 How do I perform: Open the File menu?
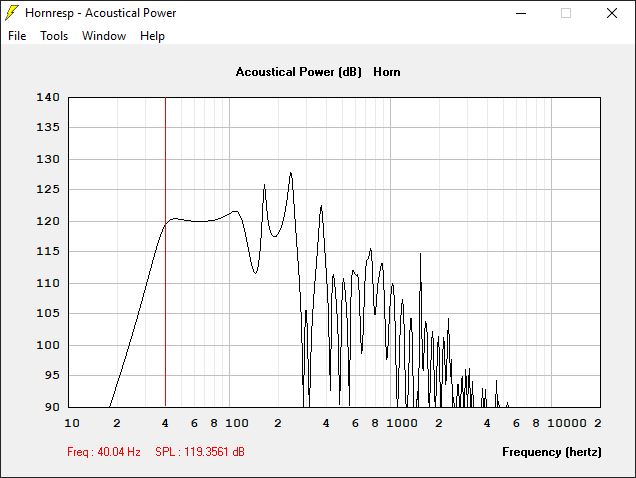point(17,36)
